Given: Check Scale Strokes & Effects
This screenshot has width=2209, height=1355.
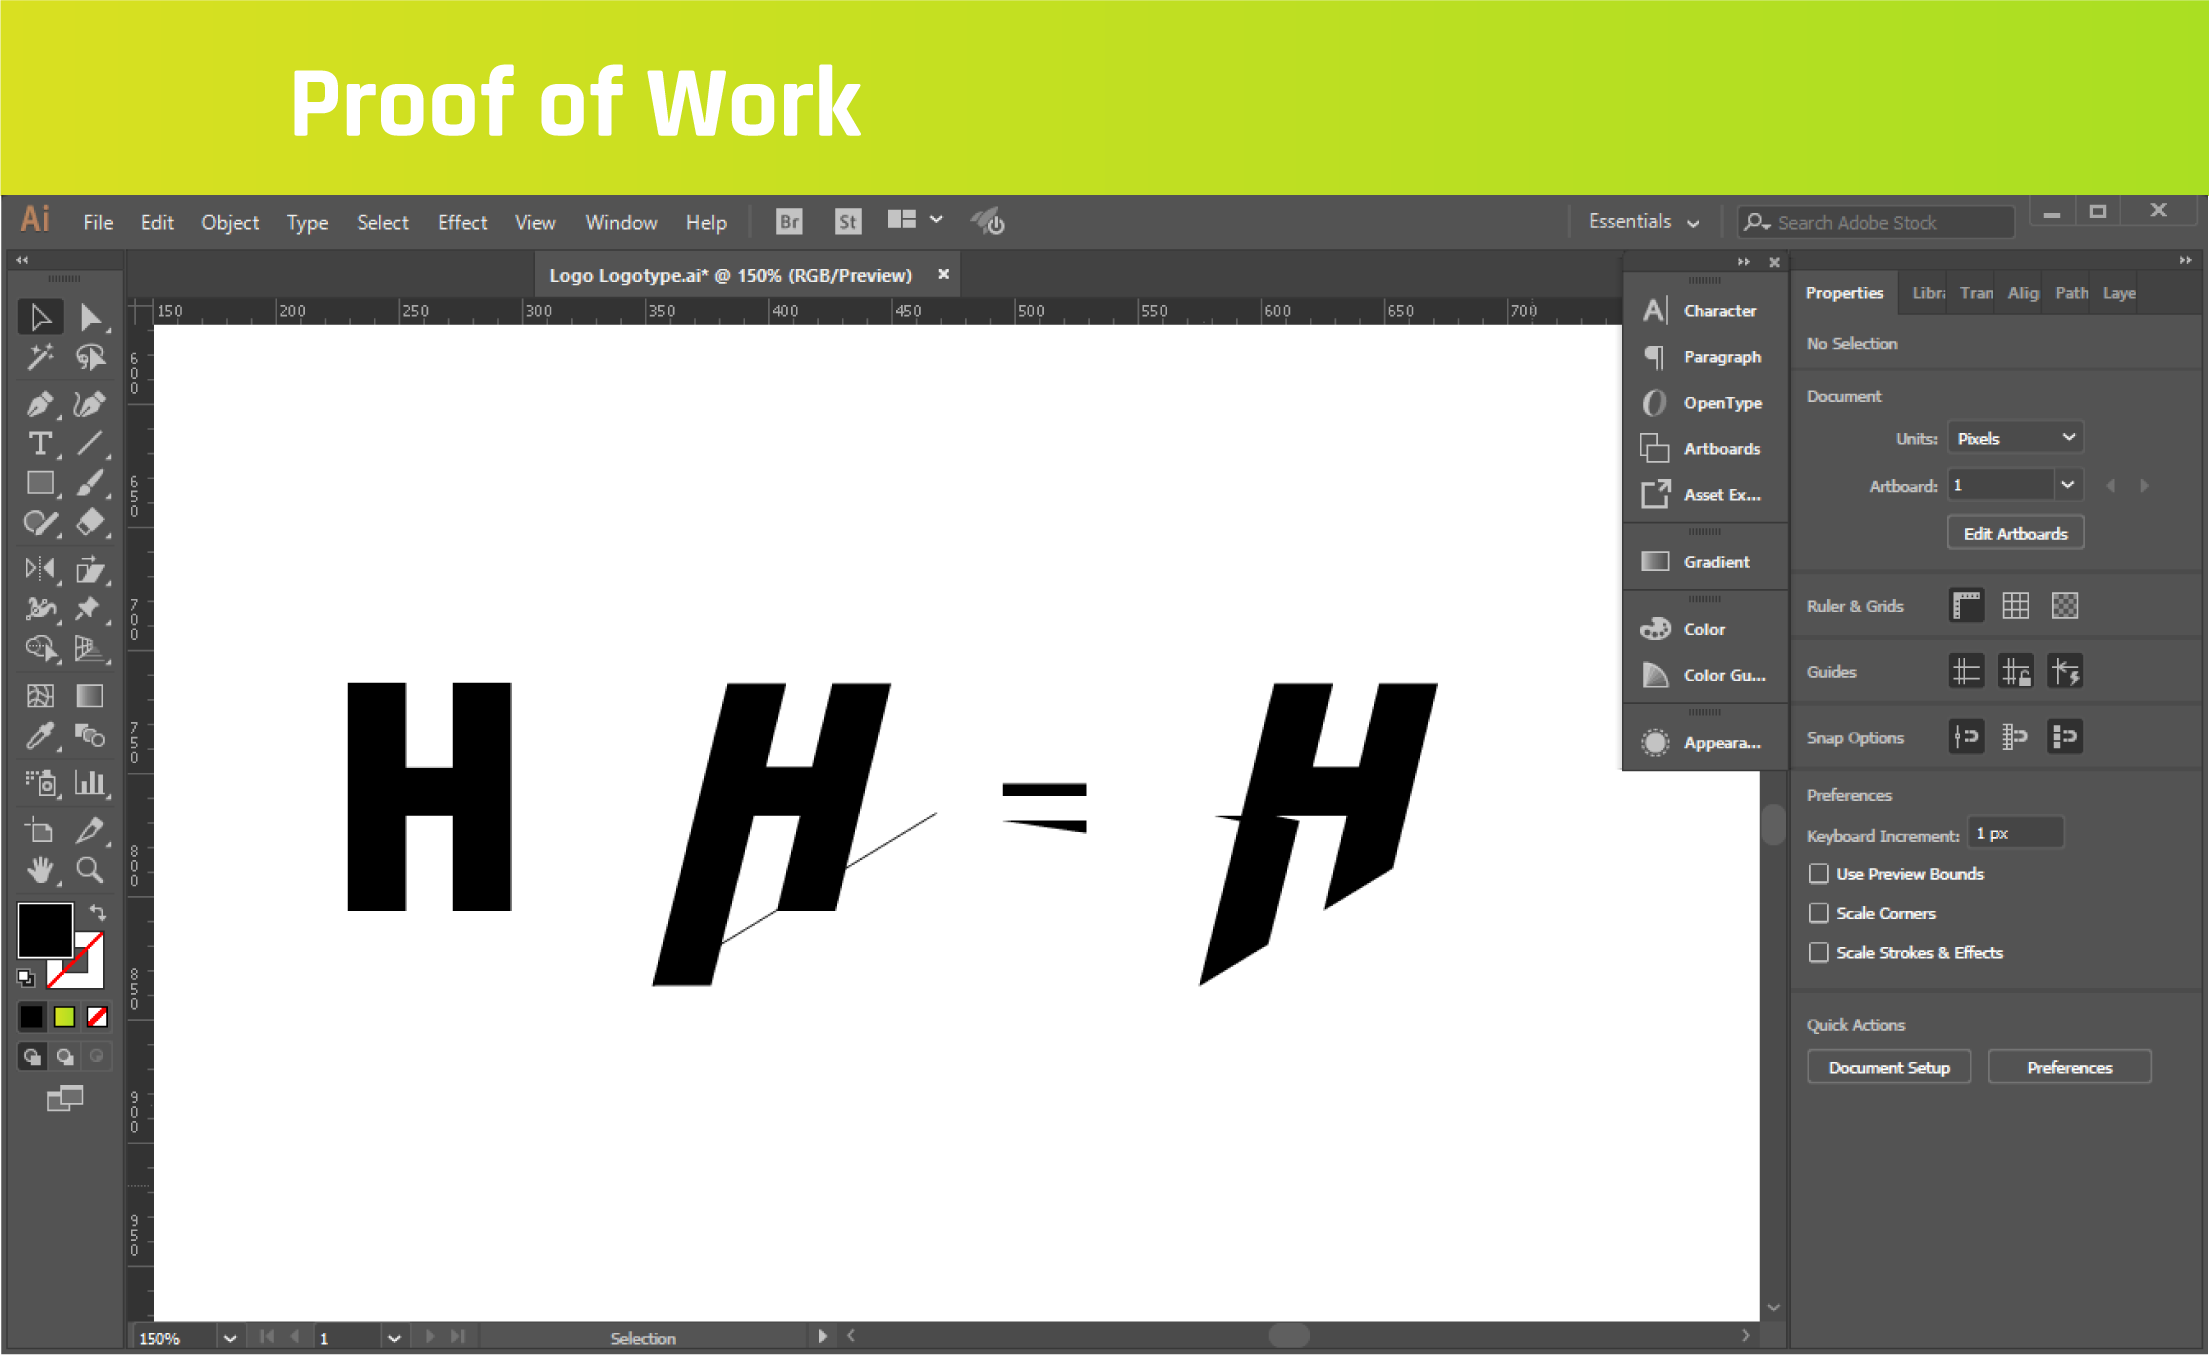Looking at the screenshot, I should click(x=1819, y=953).
